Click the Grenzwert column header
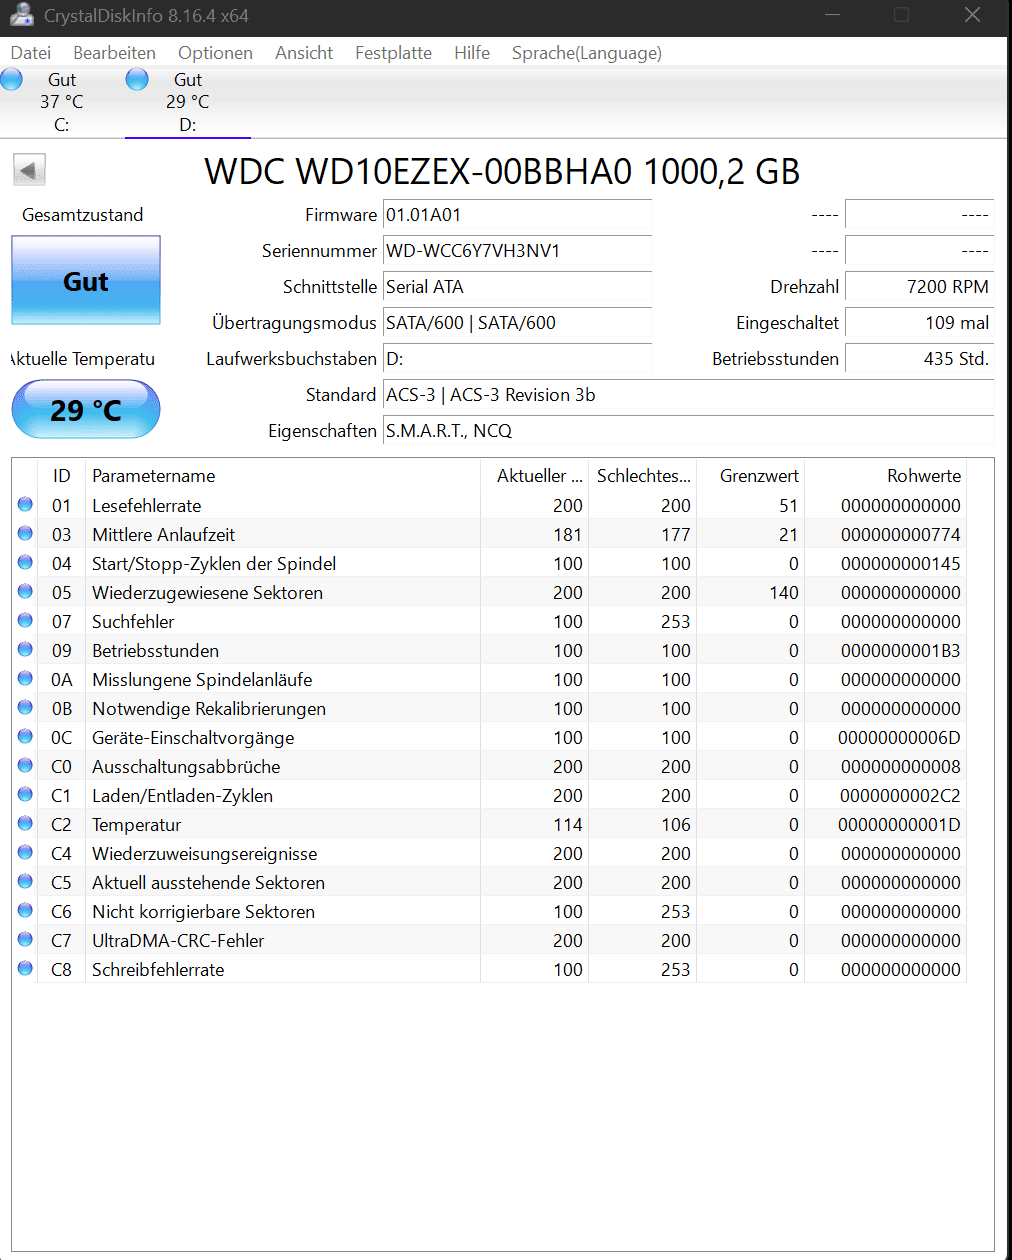This screenshot has width=1012, height=1260. coord(751,476)
